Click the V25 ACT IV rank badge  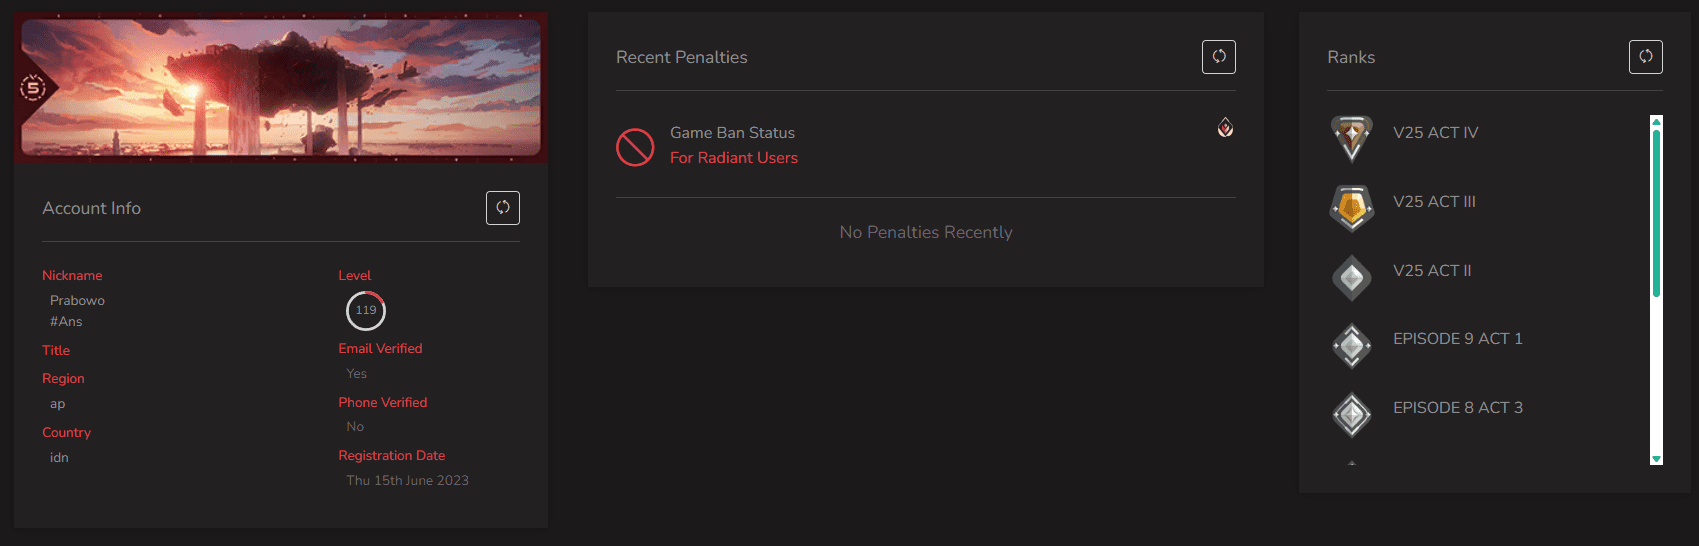[1351, 136]
